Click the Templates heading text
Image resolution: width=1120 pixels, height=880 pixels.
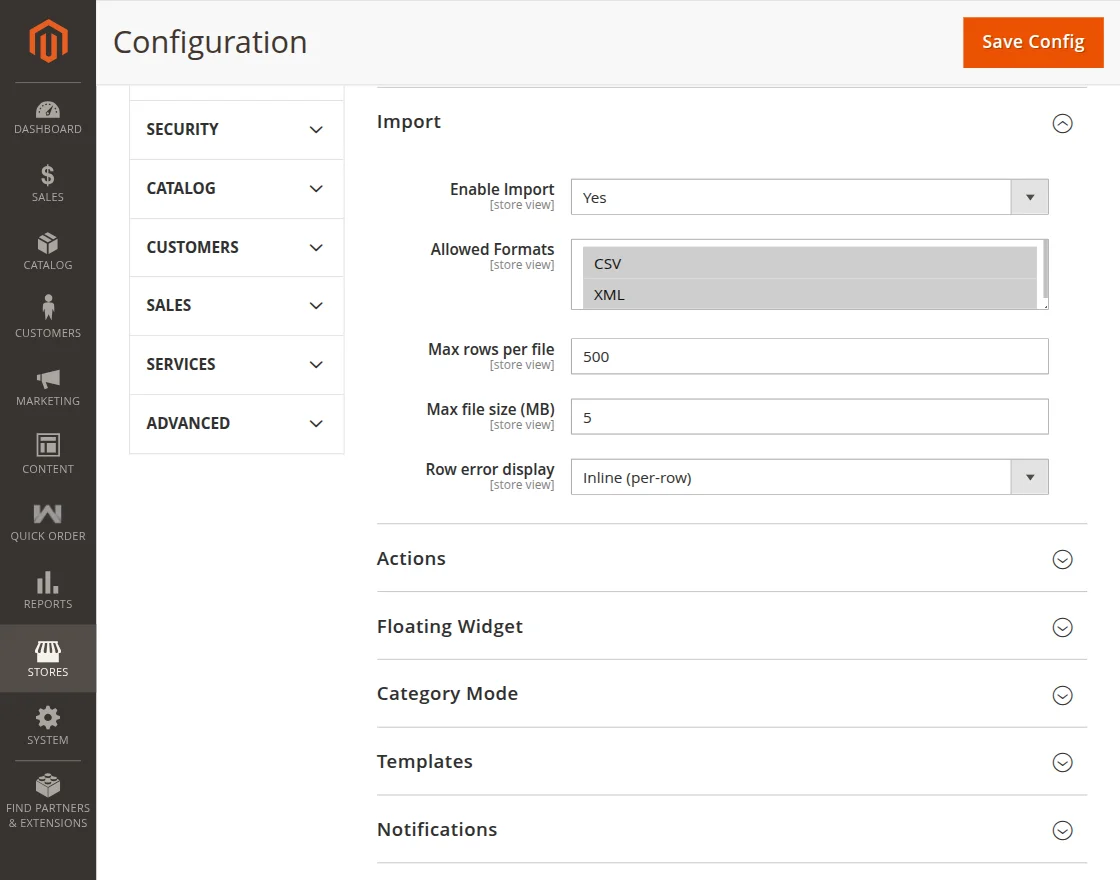424,762
